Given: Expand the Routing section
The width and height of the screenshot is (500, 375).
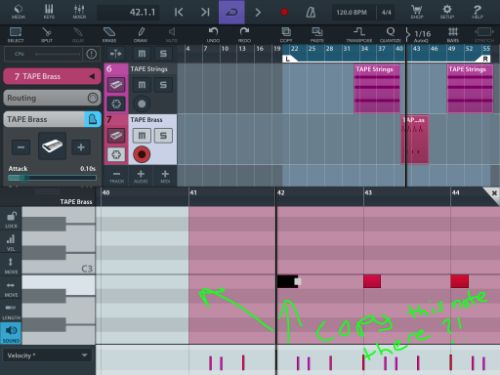Looking at the screenshot, I should click(52, 98).
